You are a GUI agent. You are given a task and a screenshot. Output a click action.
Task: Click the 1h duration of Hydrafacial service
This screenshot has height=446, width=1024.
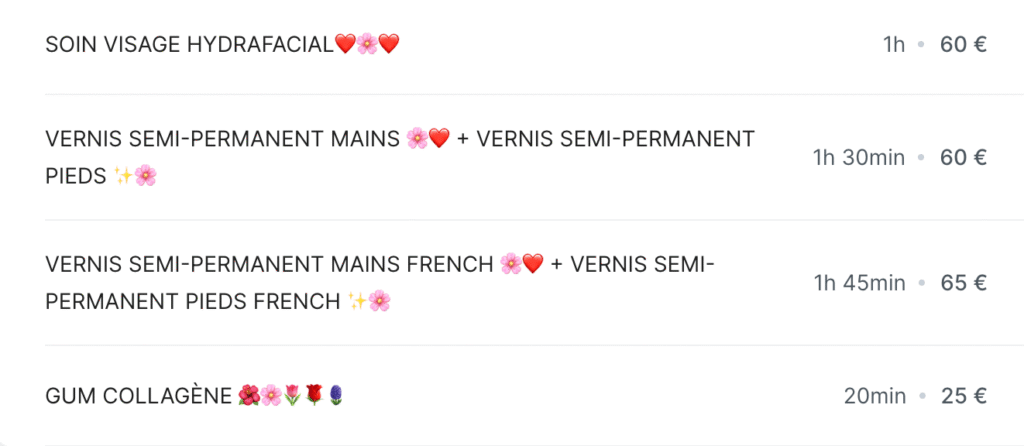pyautogui.click(x=894, y=44)
